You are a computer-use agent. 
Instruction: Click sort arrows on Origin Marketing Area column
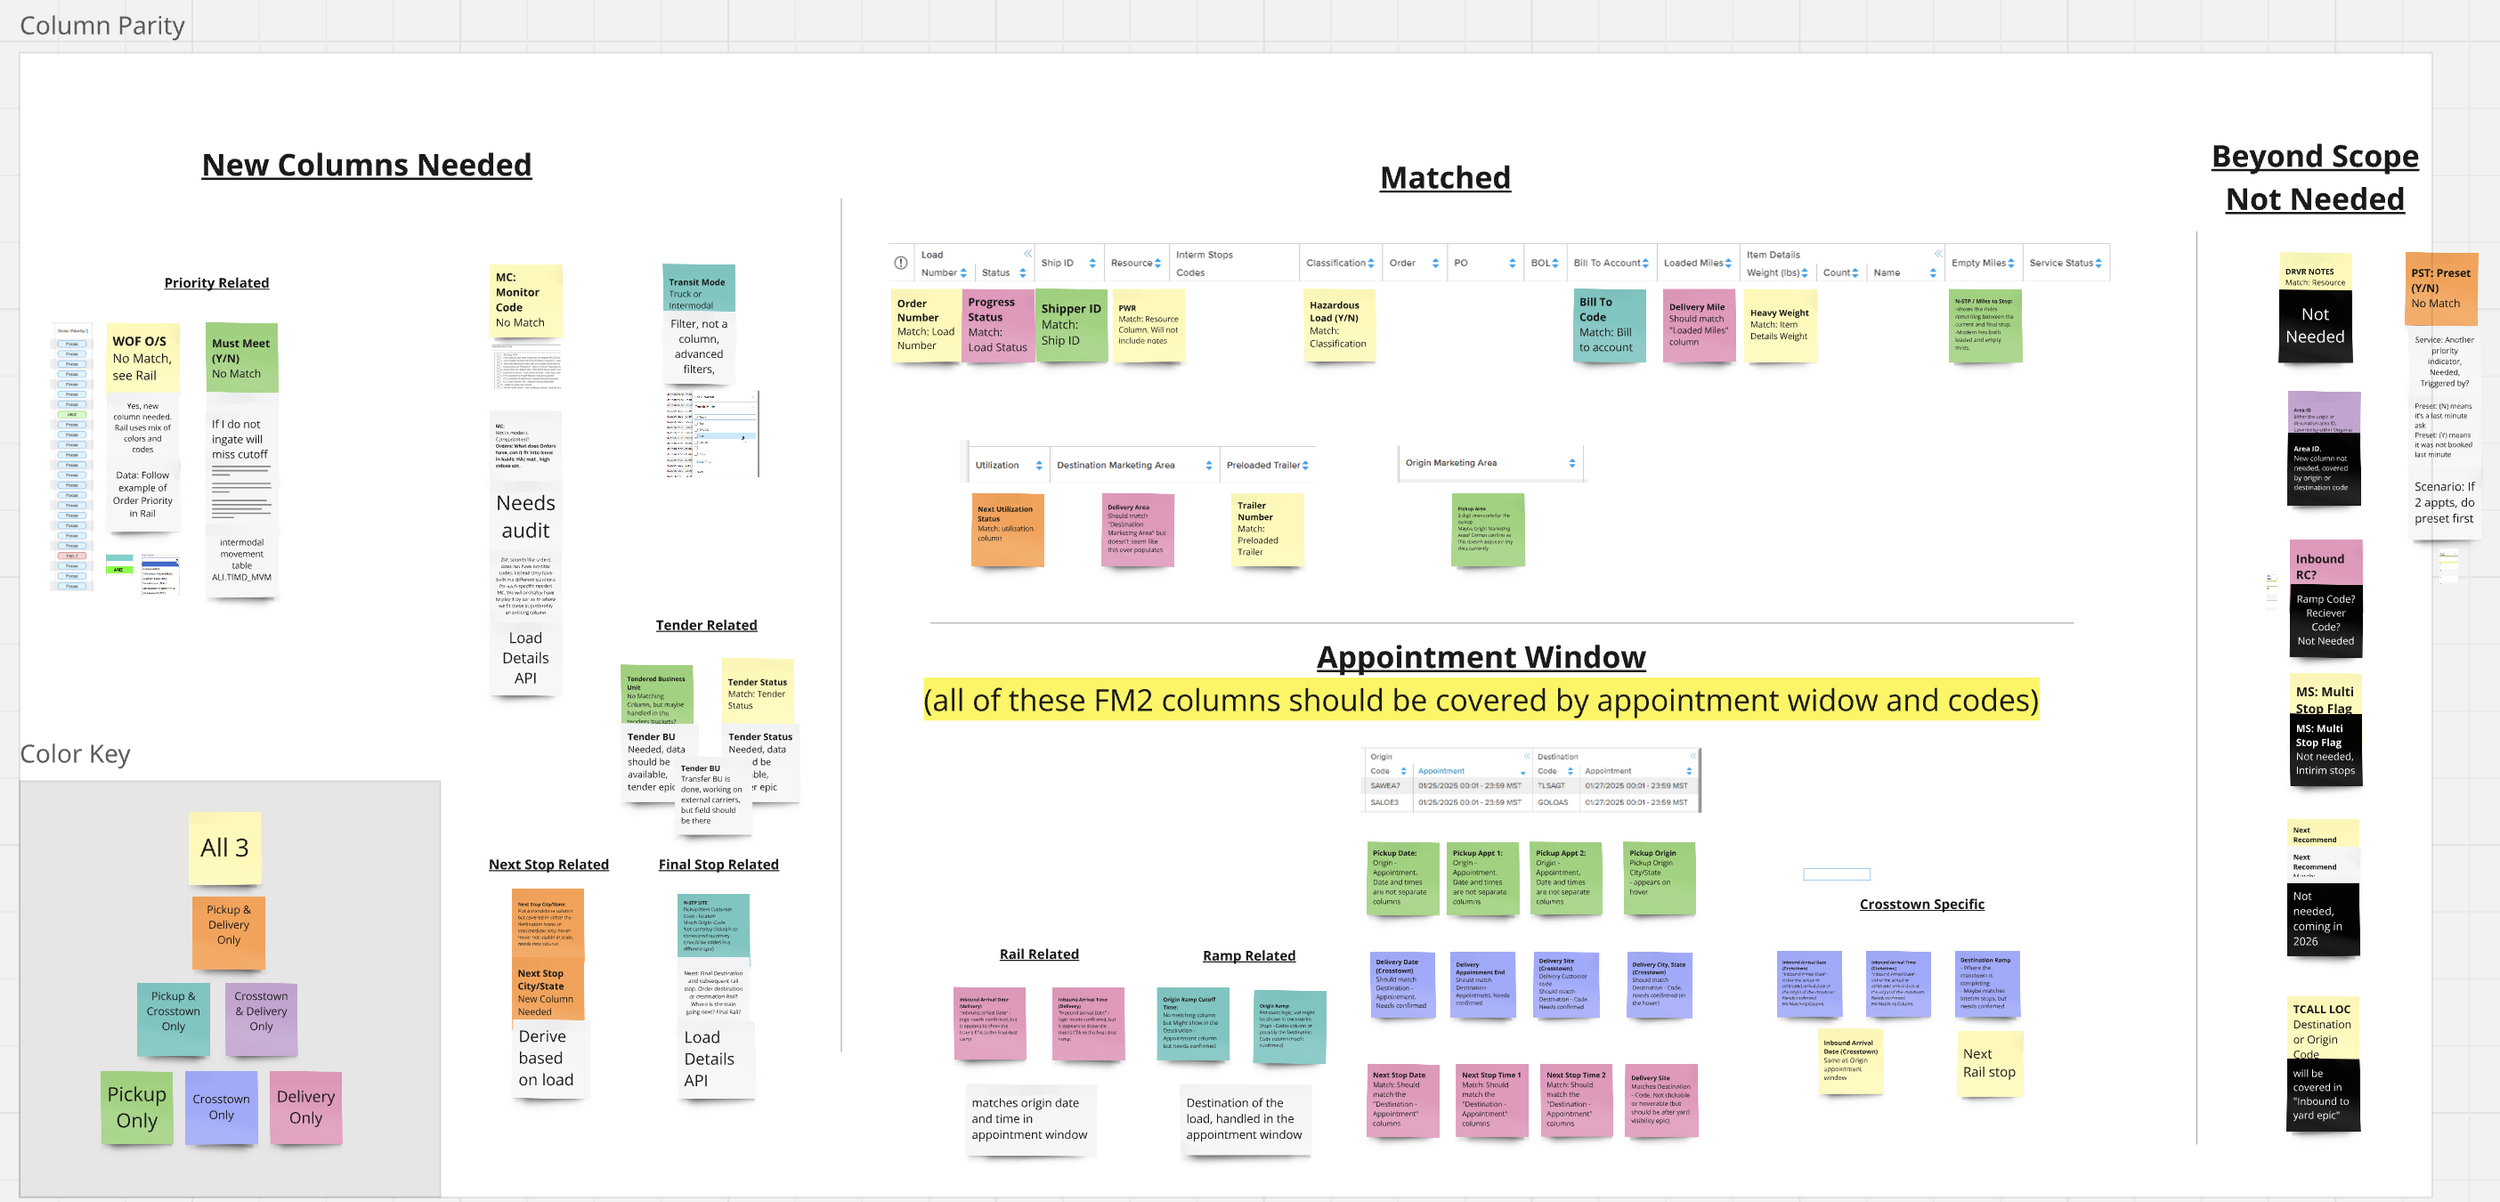click(x=1572, y=463)
